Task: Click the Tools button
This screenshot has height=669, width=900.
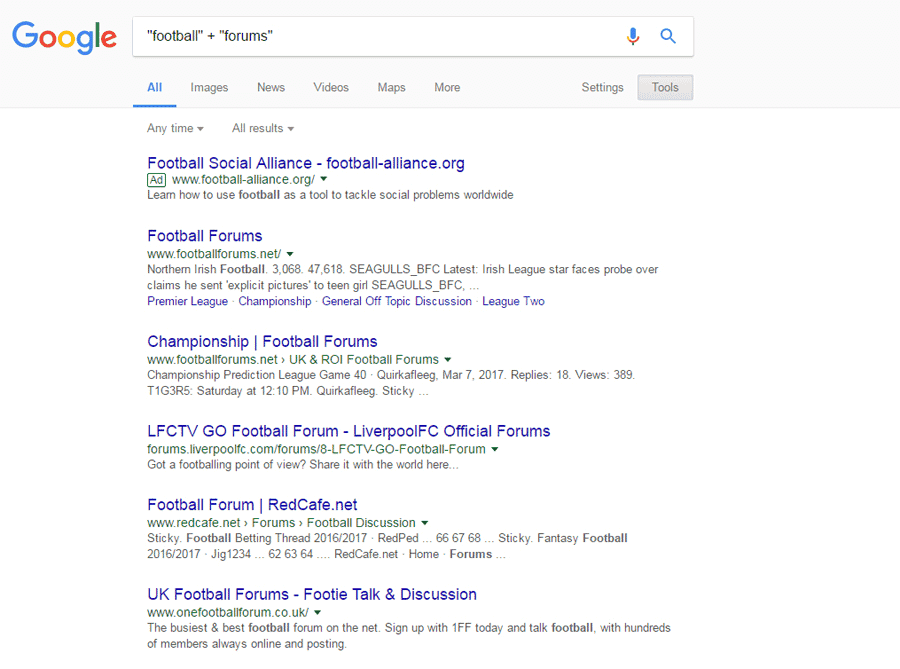Action: pos(665,88)
